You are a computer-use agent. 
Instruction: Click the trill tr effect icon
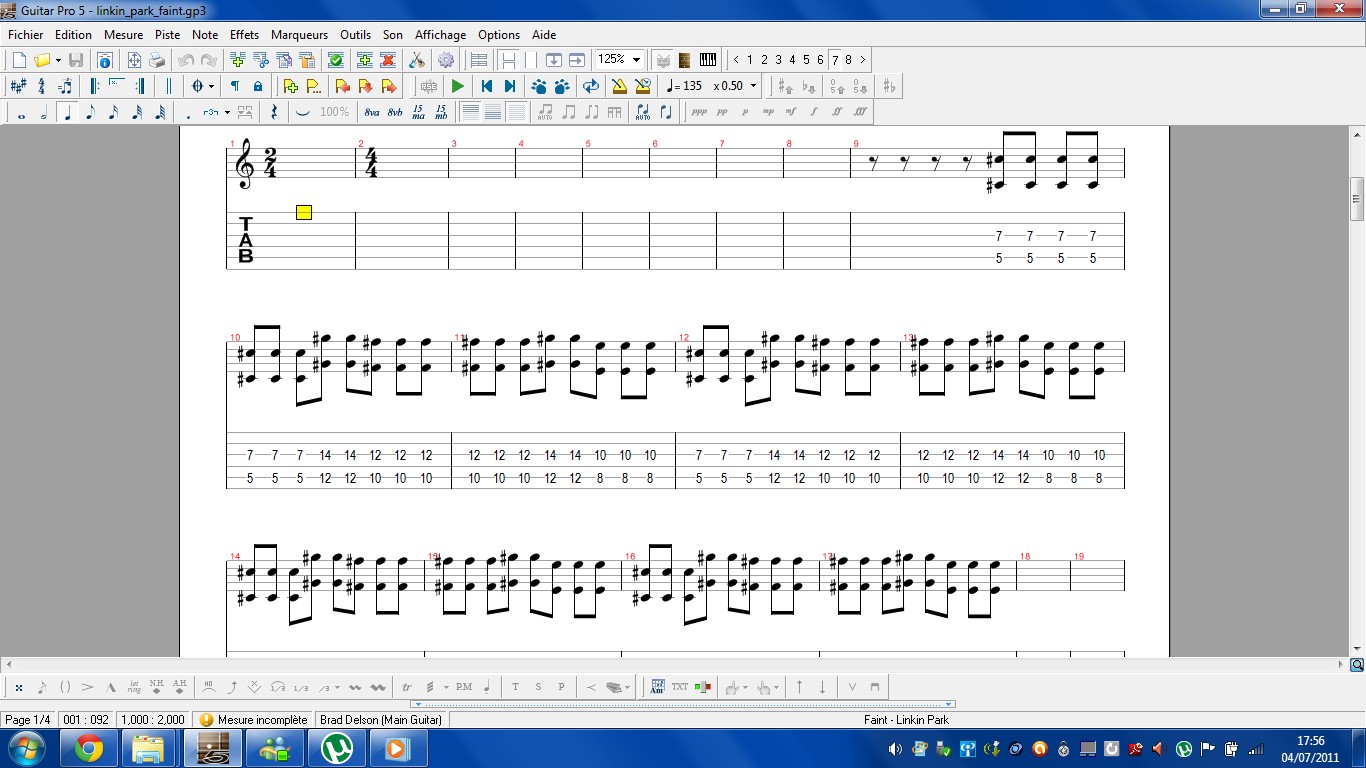407,687
